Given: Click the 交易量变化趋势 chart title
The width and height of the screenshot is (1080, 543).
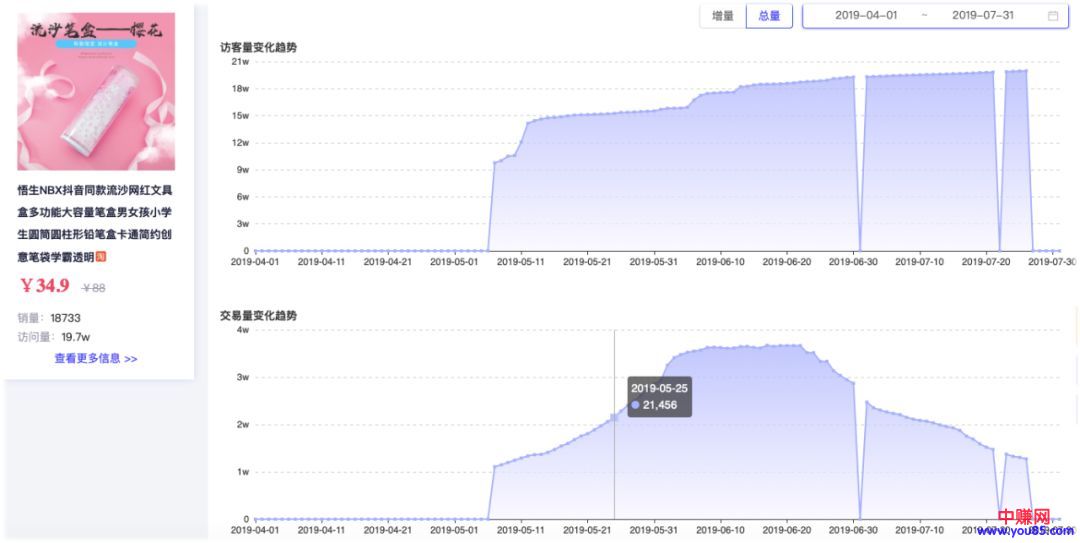Looking at the screenshot, I should point(258,315).
